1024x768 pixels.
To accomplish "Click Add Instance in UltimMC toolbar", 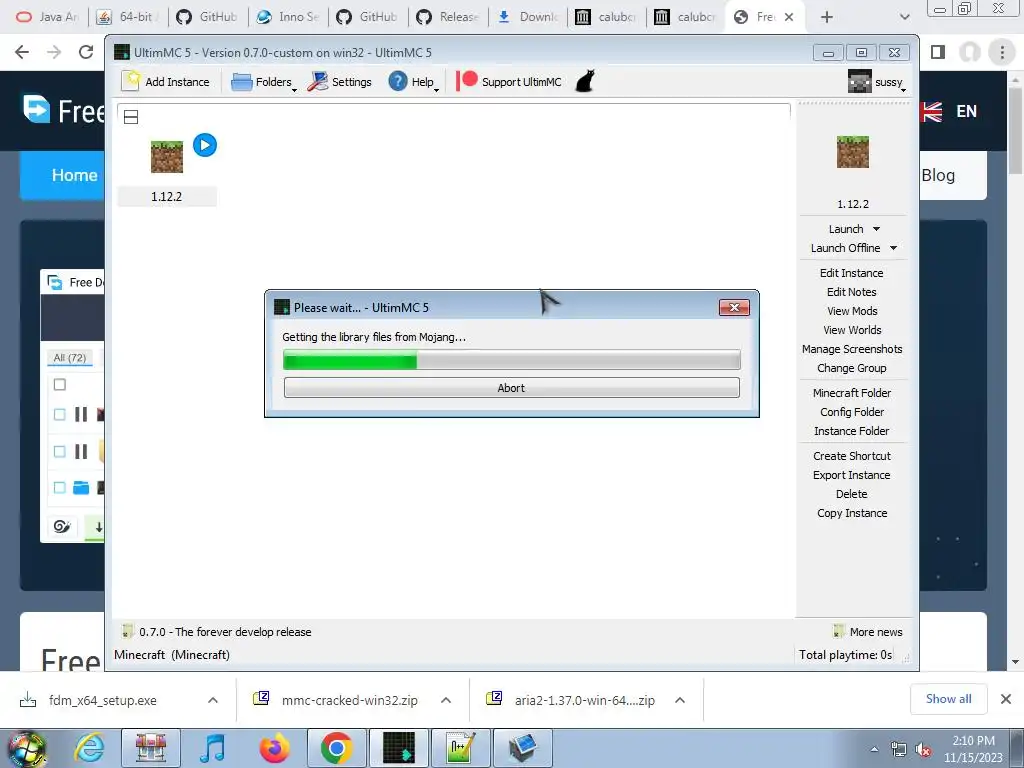I will (167, 82).
